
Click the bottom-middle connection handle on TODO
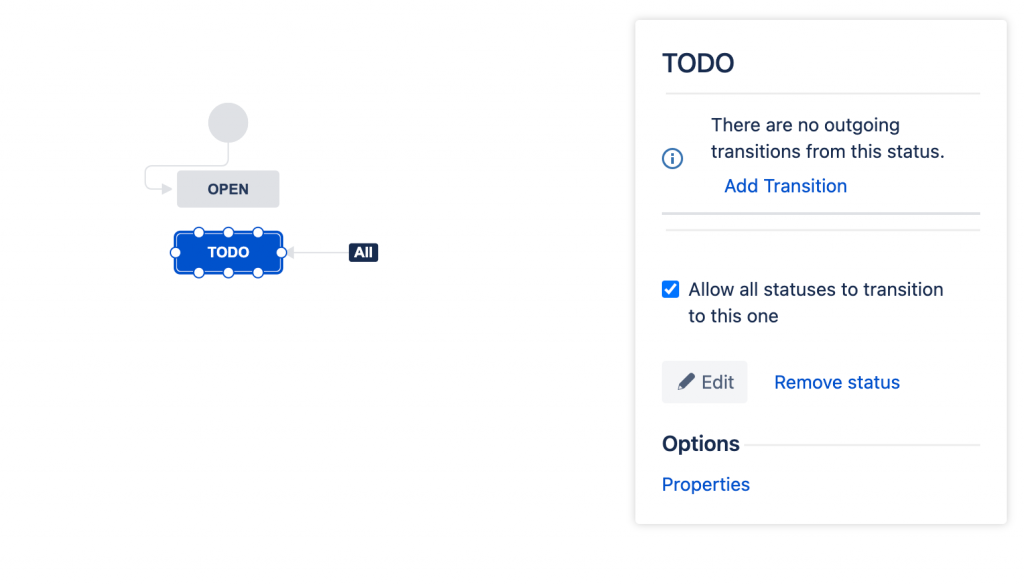pos(228,273)
